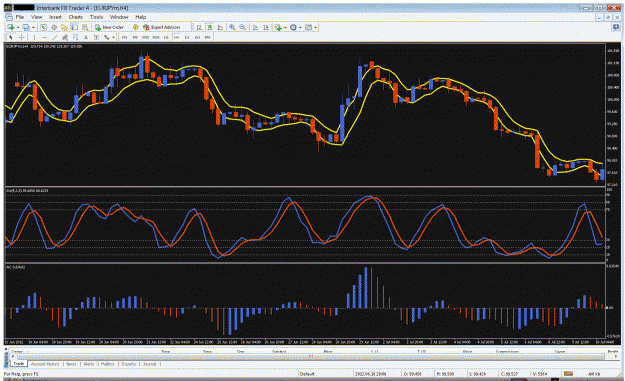Toggle the Market Watch window icon
The height and width of the screenshot is (381, 625).
[43, 27]
